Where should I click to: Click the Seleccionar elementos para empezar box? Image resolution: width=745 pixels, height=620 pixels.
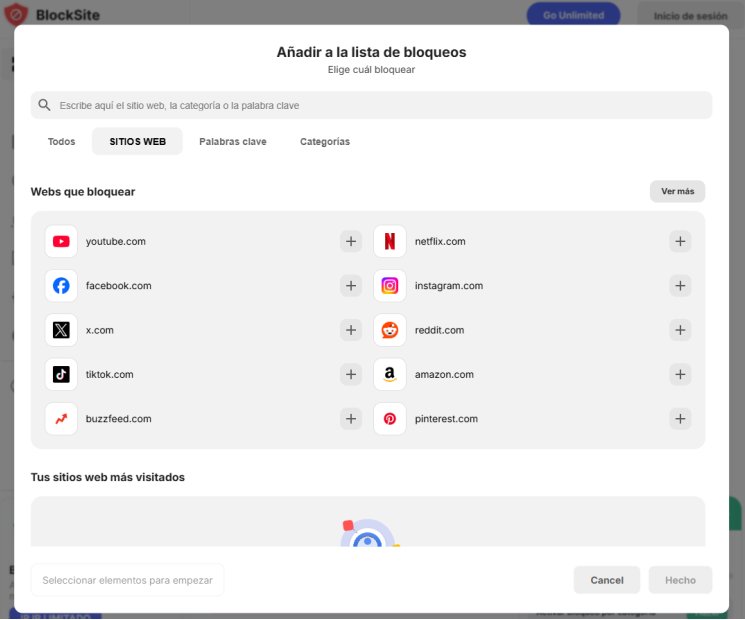click(x=127, y=580)
